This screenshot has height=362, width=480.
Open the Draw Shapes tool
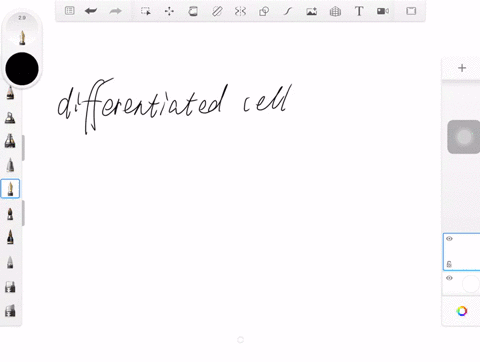264,11
